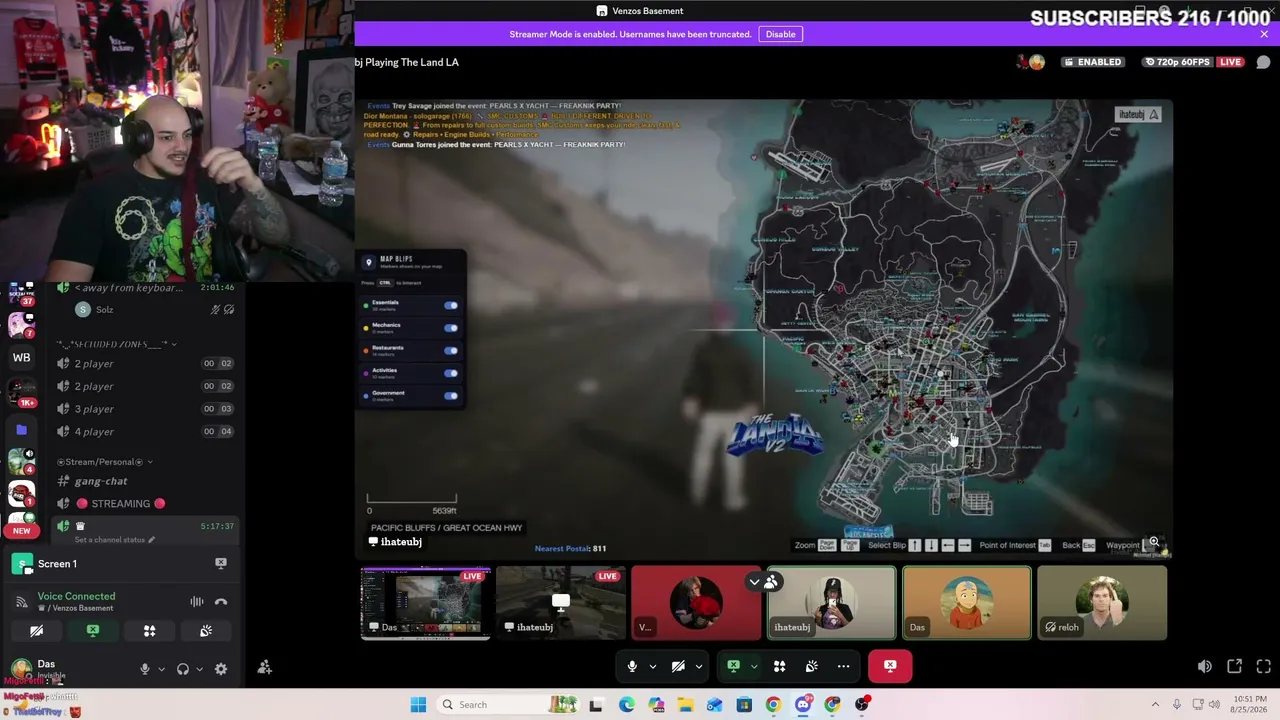Click the green screen share button in call bar
Screen dimensions: 1280x720
click(733, 666)
